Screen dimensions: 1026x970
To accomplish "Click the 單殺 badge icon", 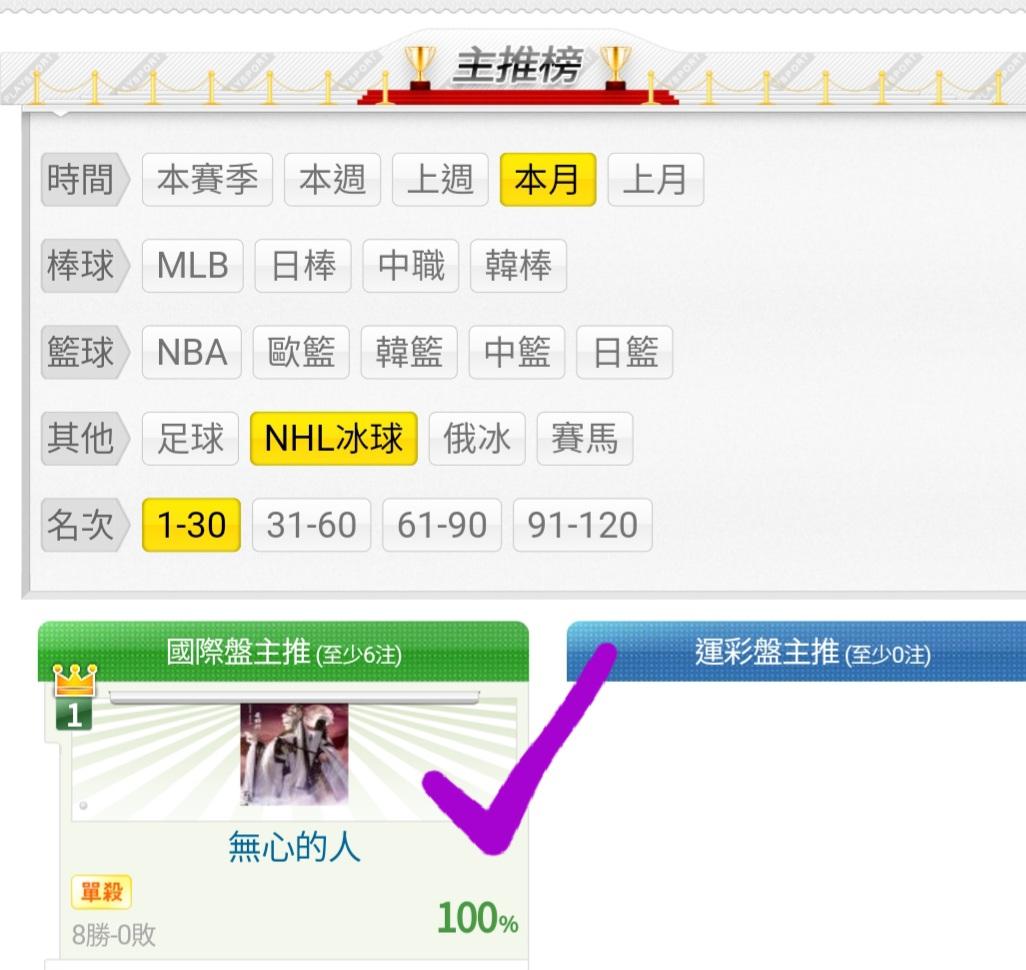I will click(101, 891).
